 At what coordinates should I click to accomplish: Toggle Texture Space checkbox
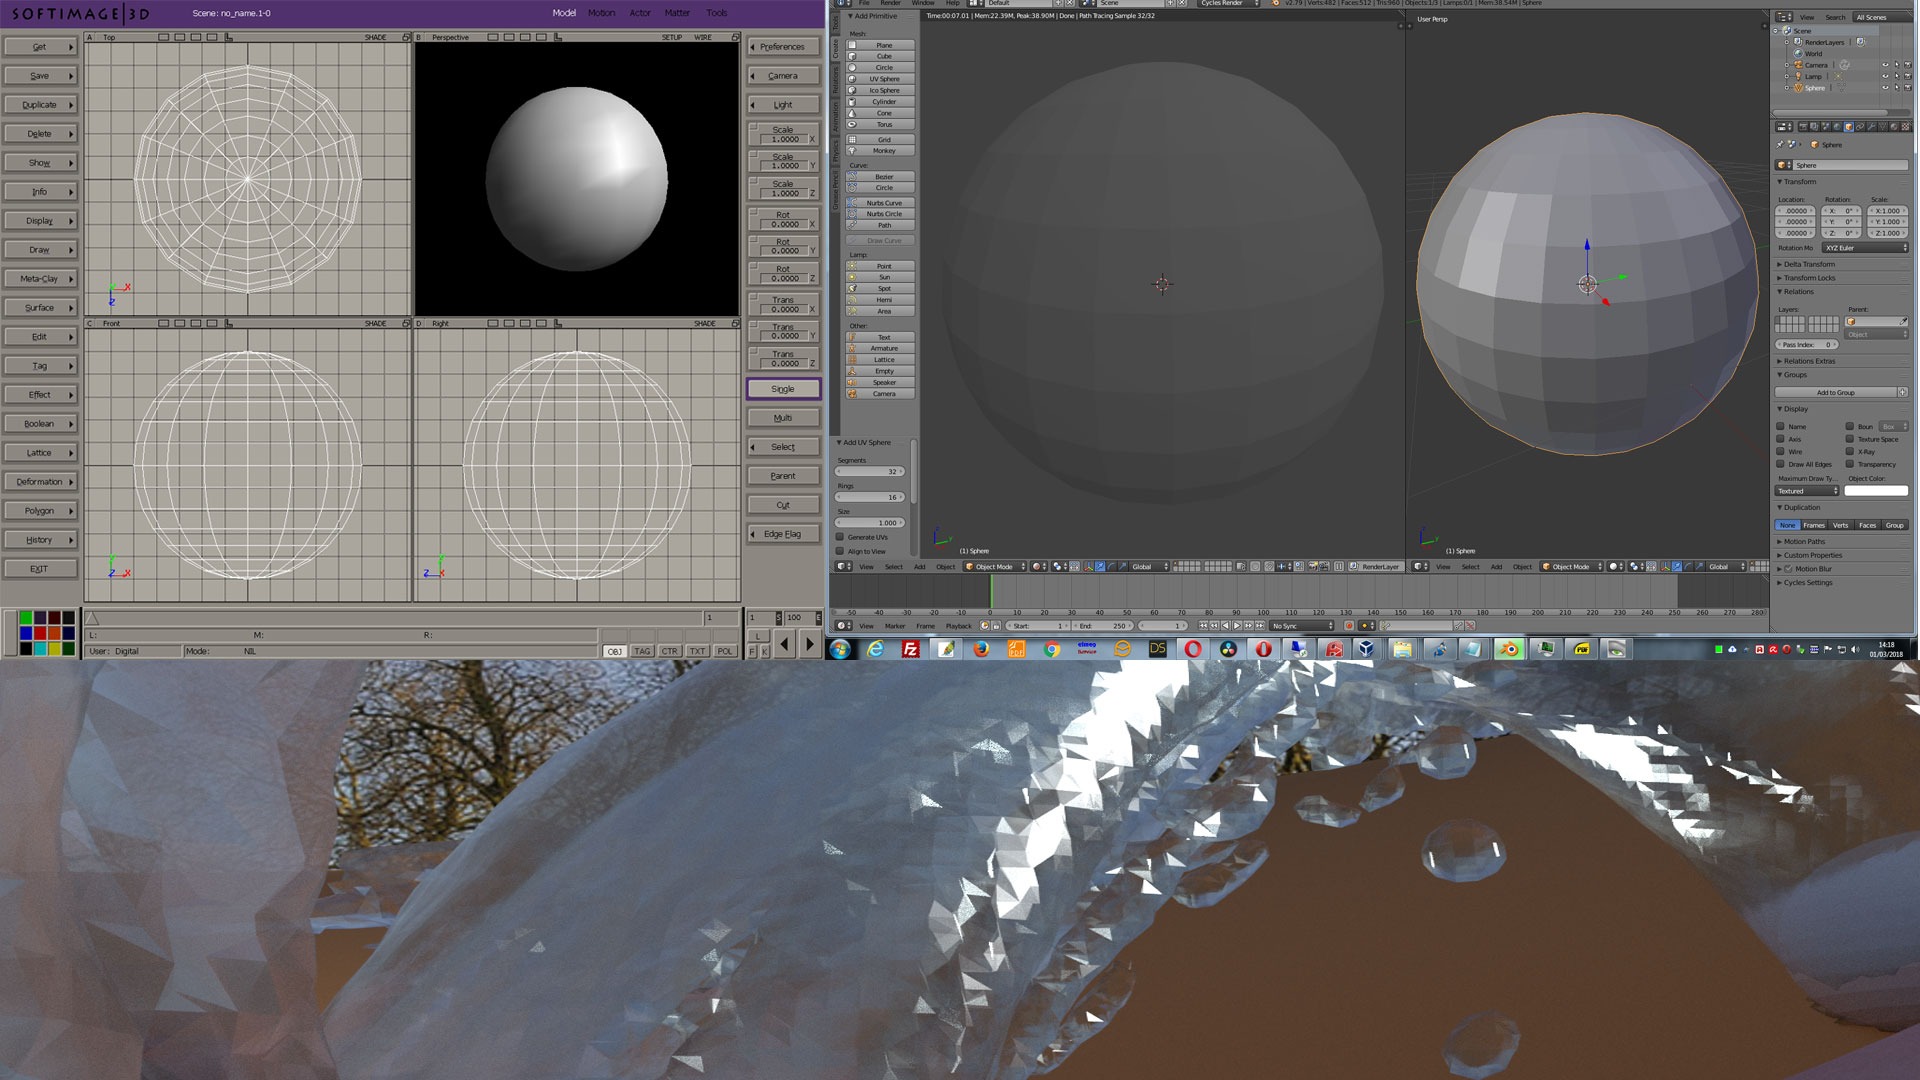(1849, 439)
